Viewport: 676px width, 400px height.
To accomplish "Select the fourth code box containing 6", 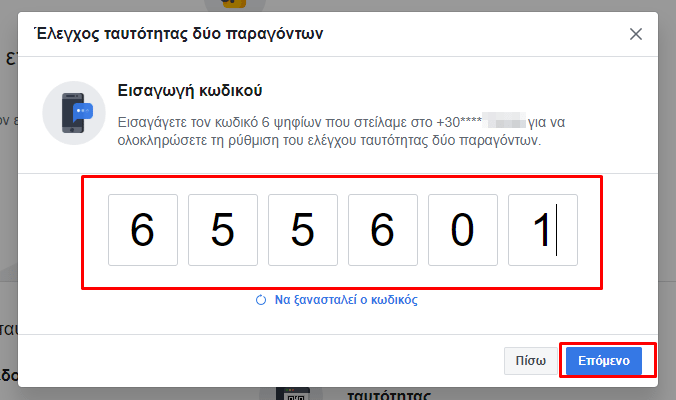I will [383, 230].
